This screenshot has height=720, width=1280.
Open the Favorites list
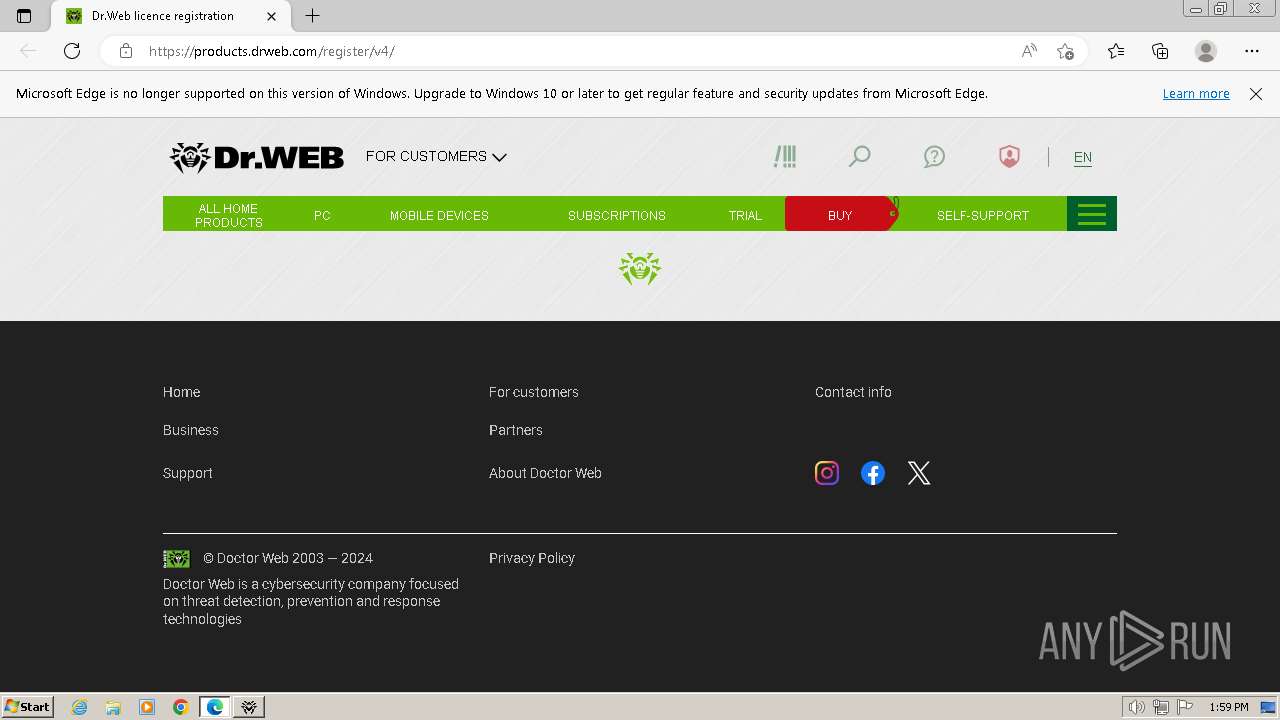pyautogui.click(x=1116, y=51)
